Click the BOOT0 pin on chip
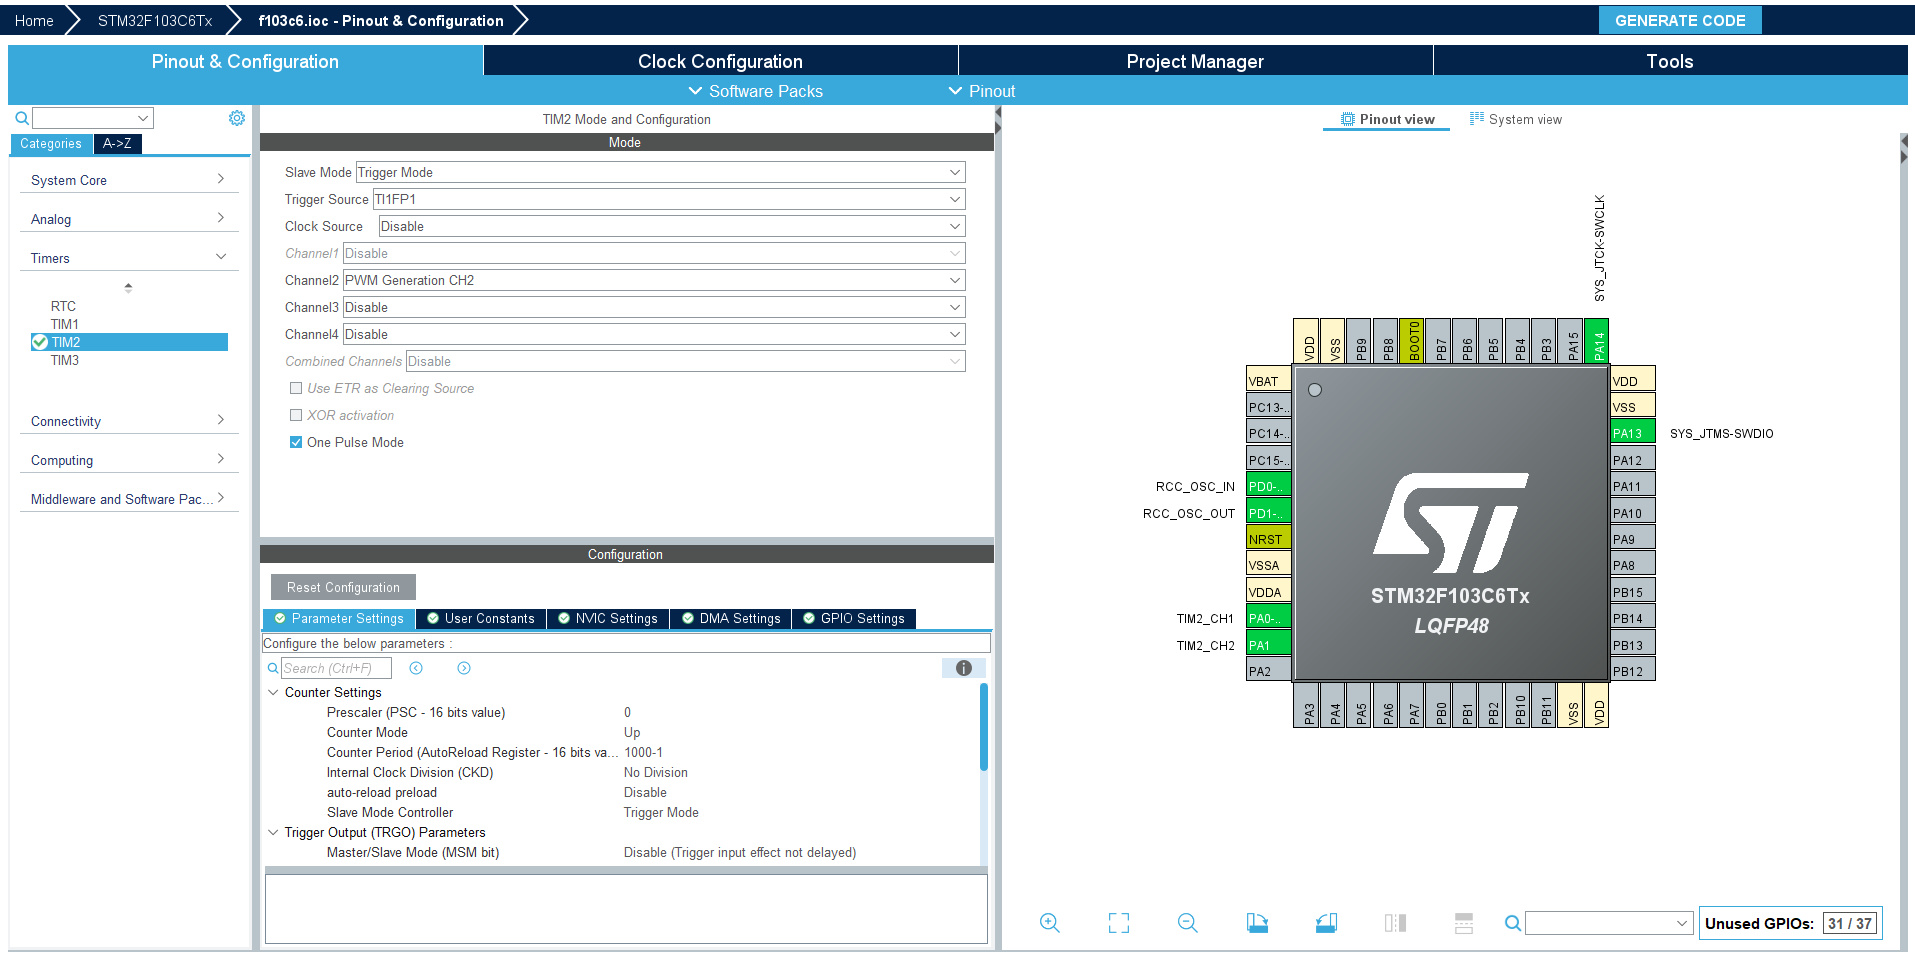 1412,341
